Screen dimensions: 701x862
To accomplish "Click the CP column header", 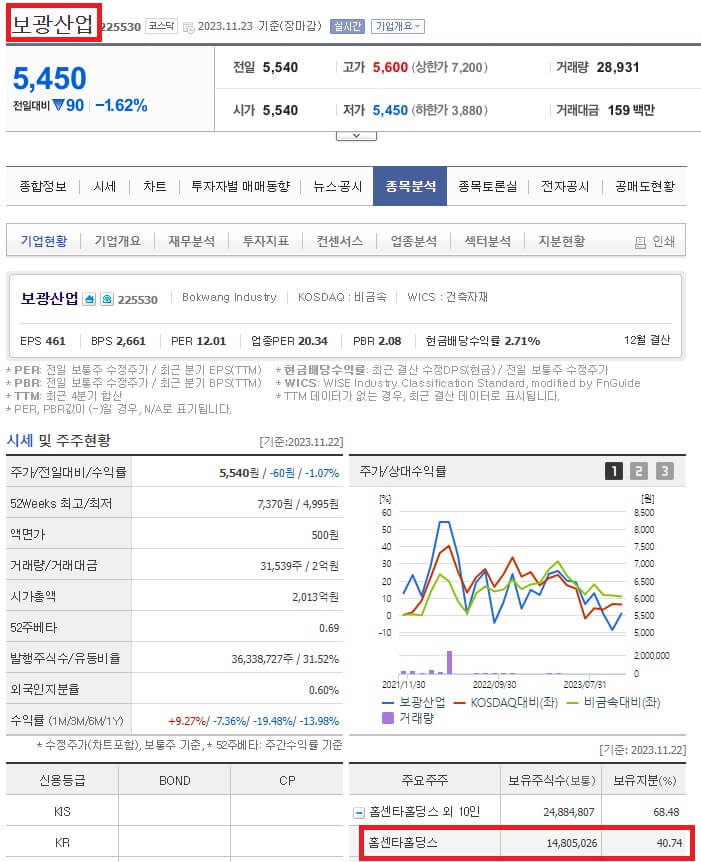I will pyautogui.click(x=287, y=781).
